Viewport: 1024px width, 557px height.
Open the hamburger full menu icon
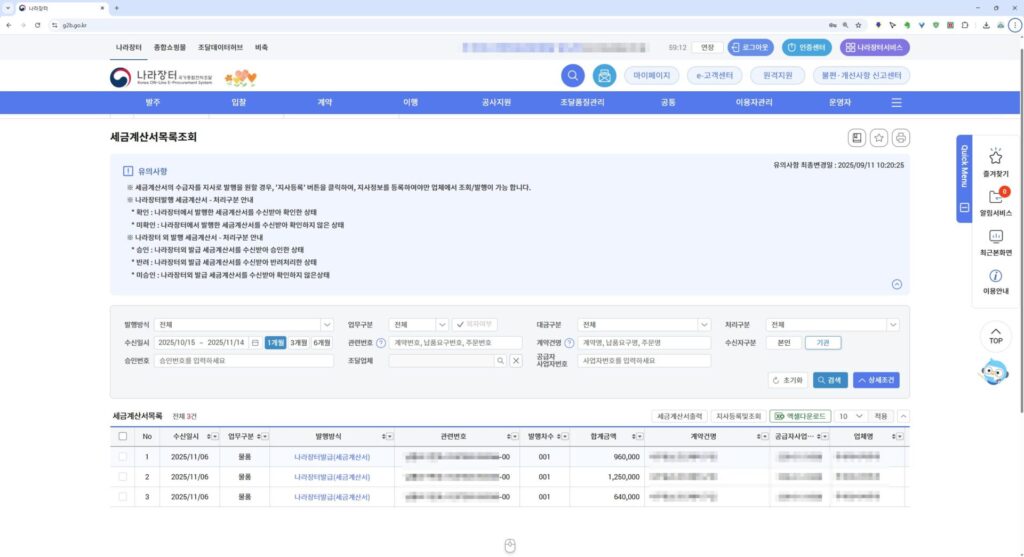pyautogui.click(x=896, y=102)
